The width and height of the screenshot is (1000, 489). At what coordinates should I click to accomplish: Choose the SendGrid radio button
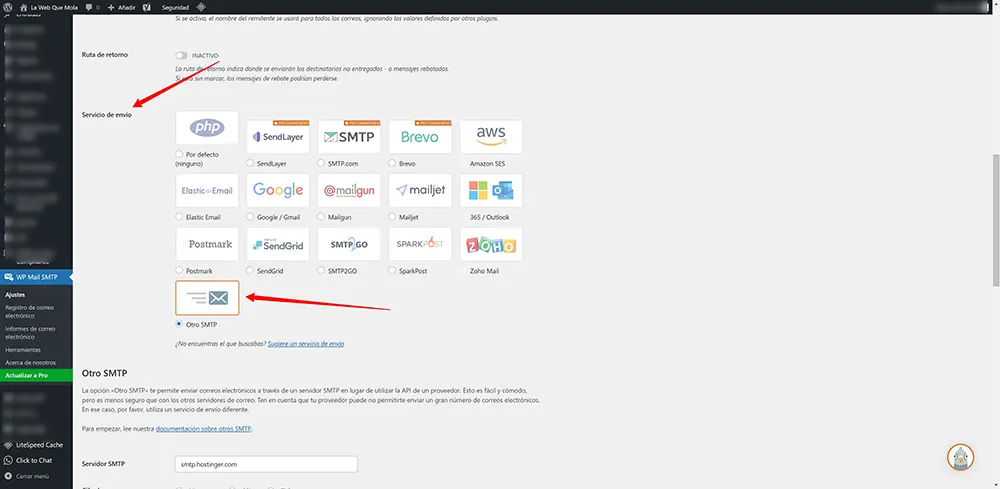pyautogui.click(x=250, y=271)
